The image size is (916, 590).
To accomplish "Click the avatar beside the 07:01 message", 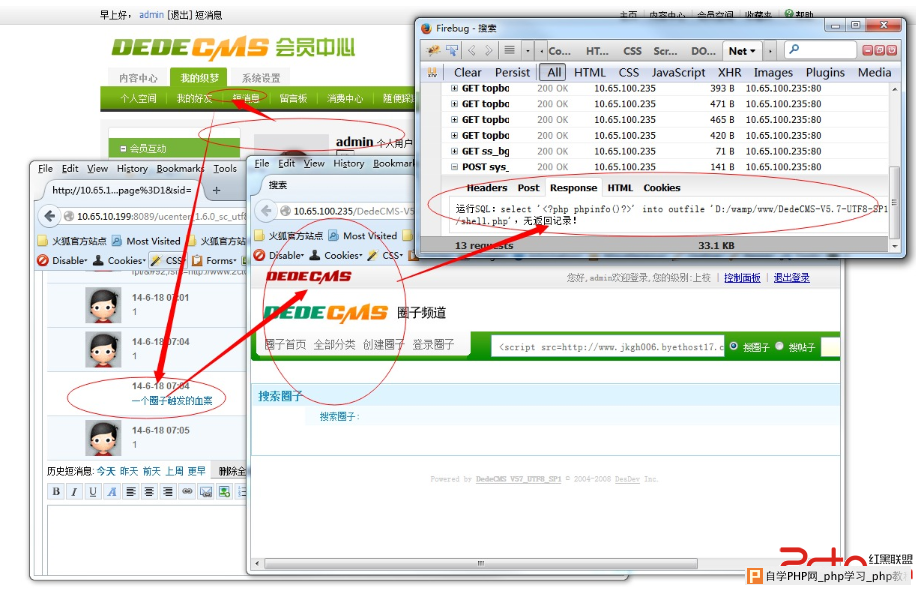I will pos(103,305).
